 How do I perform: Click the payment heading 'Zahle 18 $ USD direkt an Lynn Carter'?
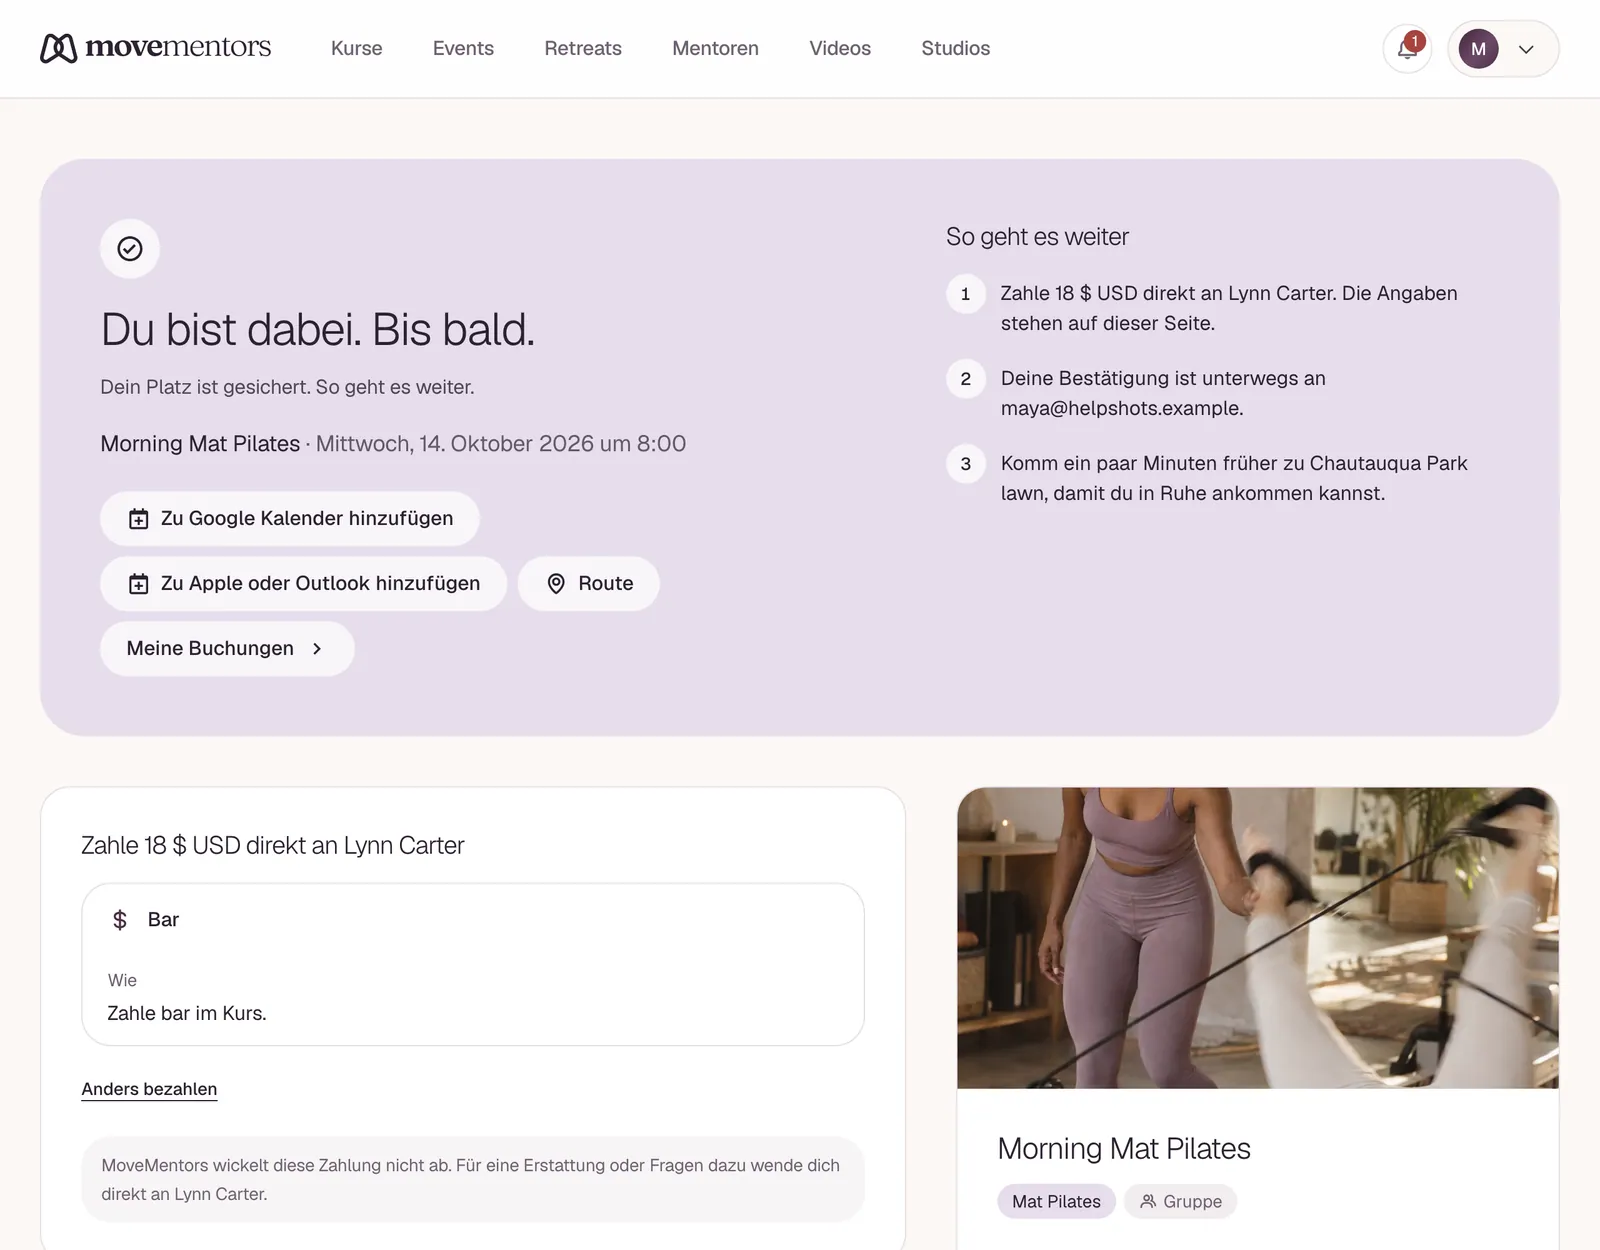[273, 845]
